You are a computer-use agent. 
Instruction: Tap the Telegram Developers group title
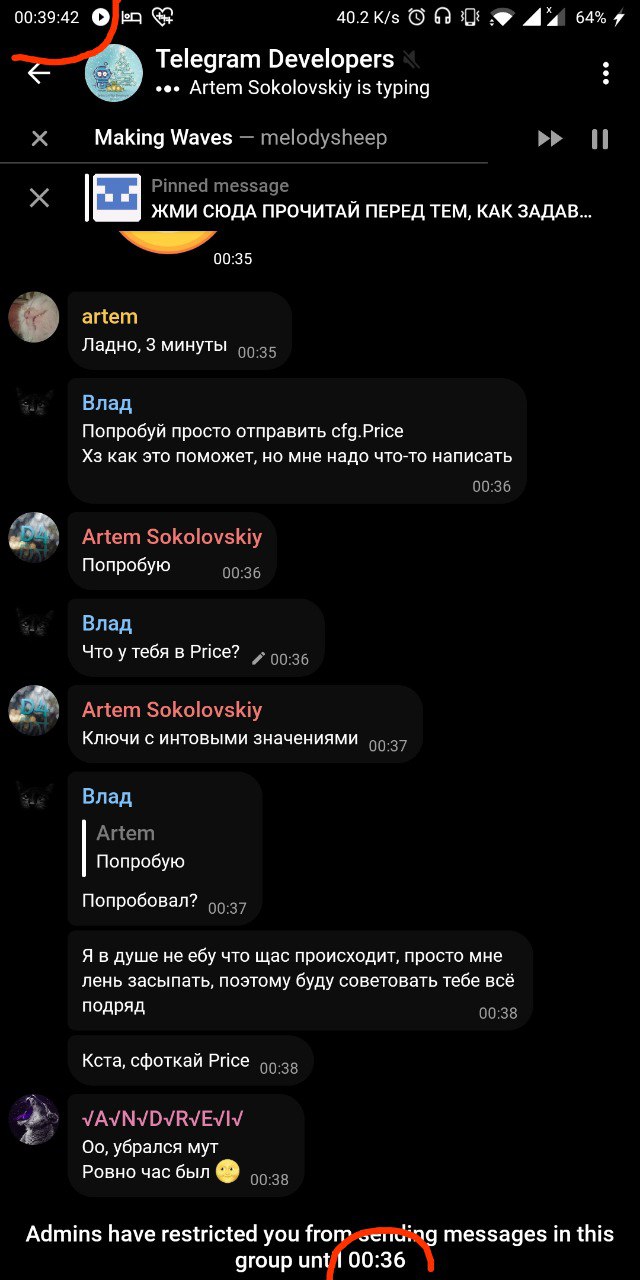coord(274,59)
